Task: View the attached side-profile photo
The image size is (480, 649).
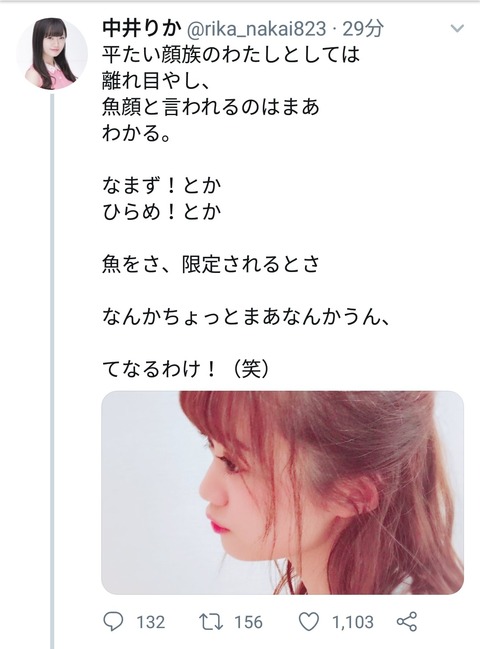Action: point(282,493)
